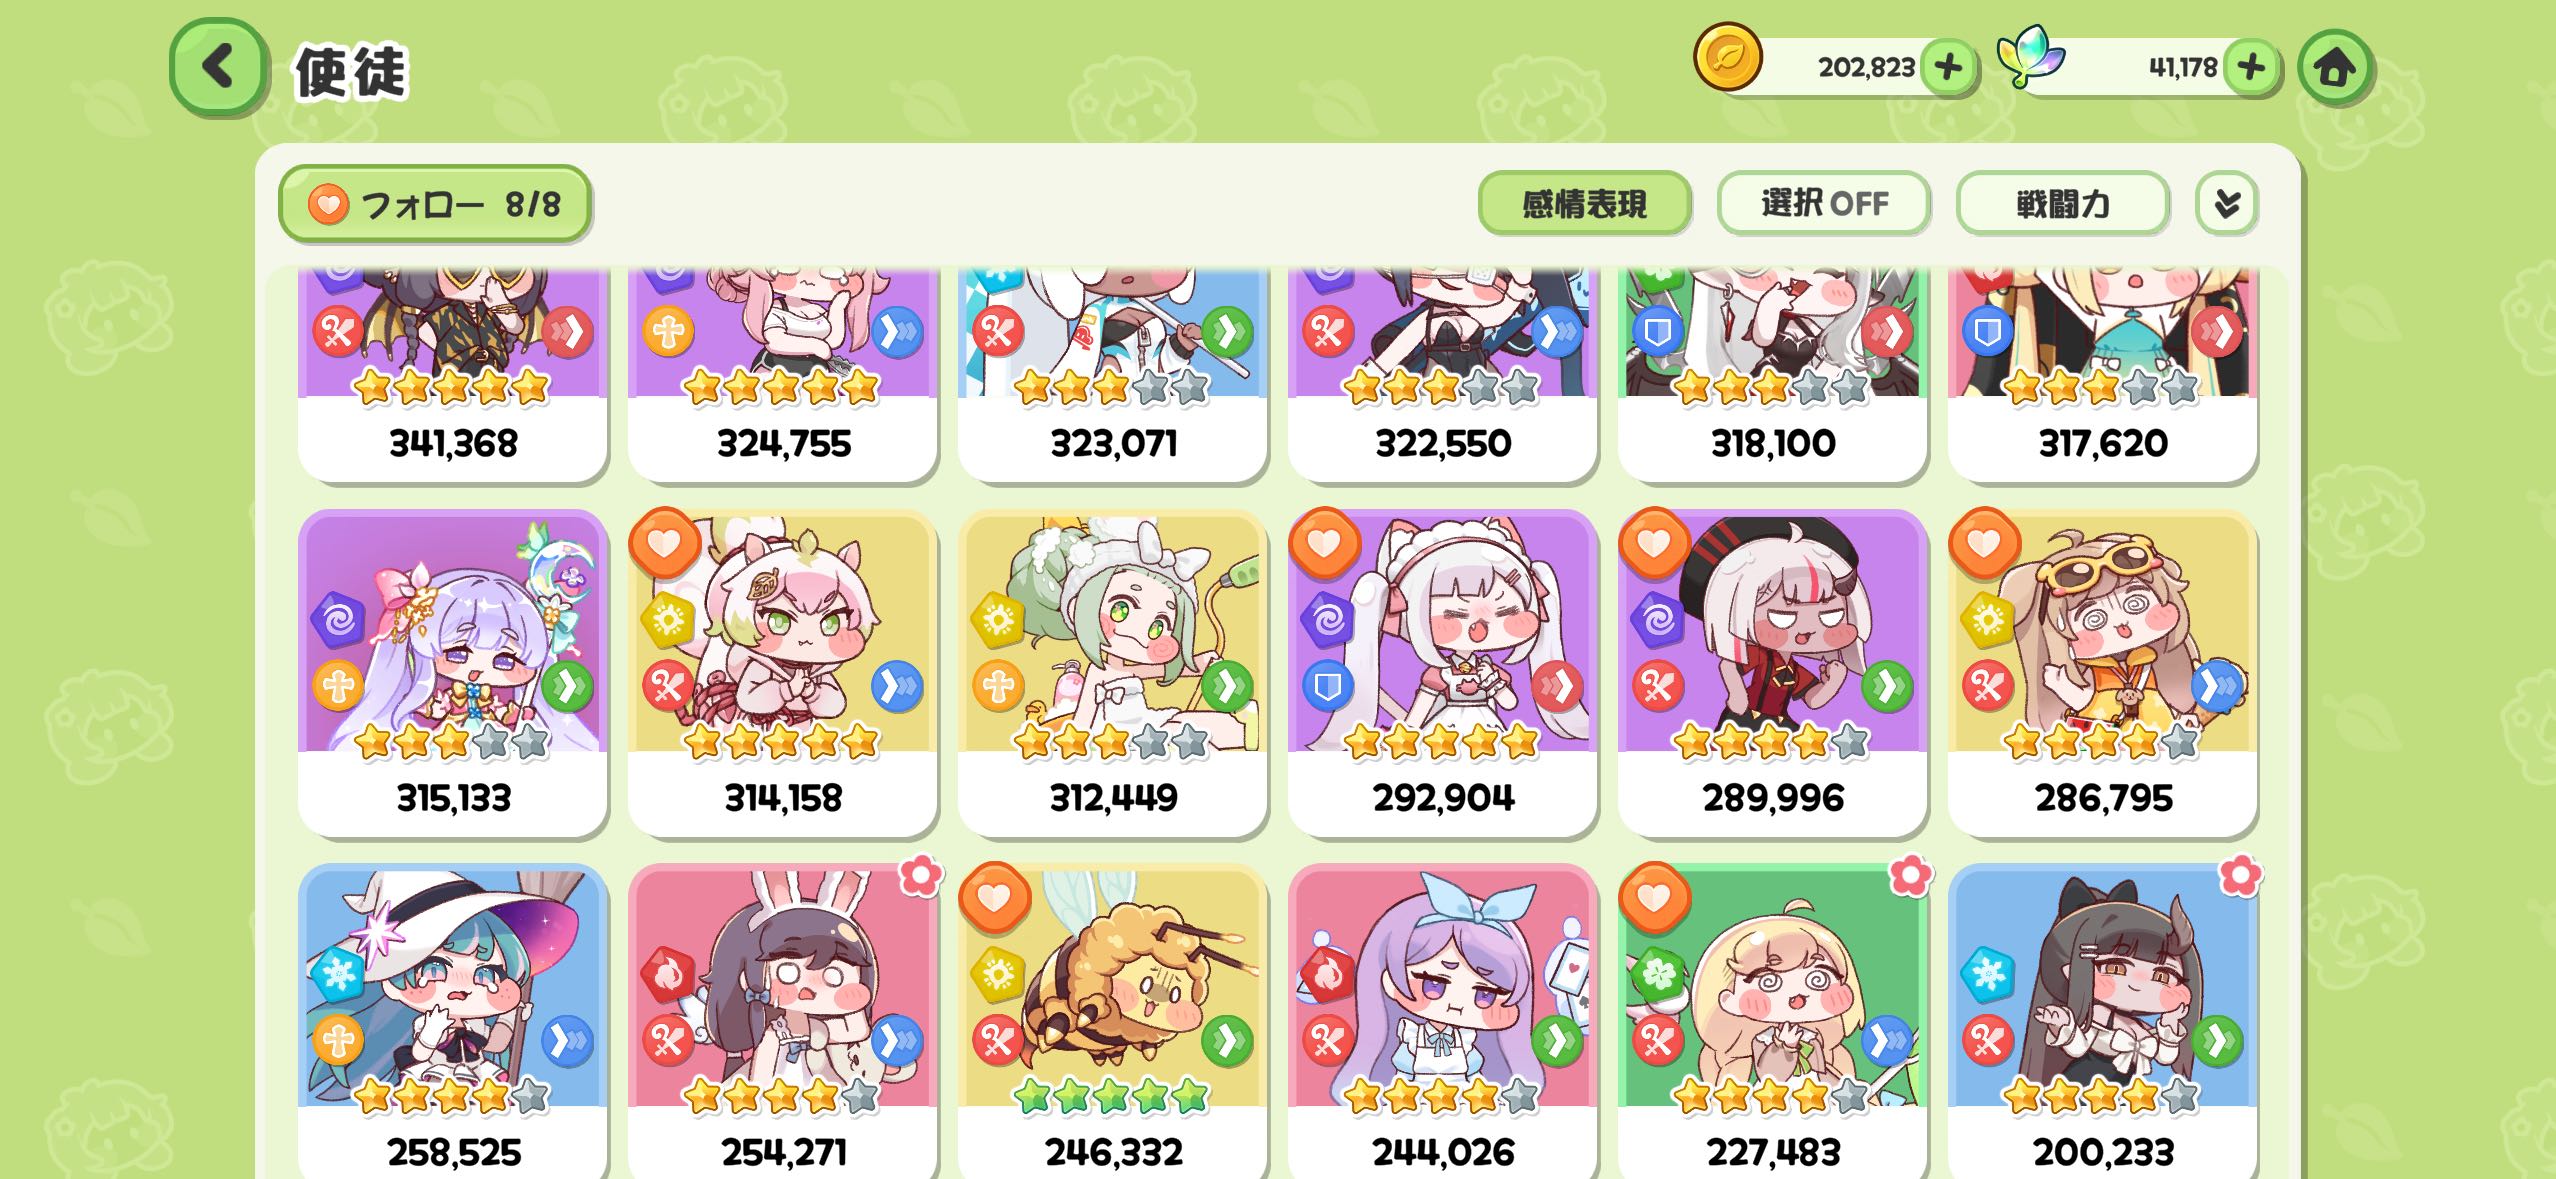Image resolution: width=2556 pixels, height=1179 pixels.
Task: Switch to the 感情表現 tab
Action: point(1584,204)
